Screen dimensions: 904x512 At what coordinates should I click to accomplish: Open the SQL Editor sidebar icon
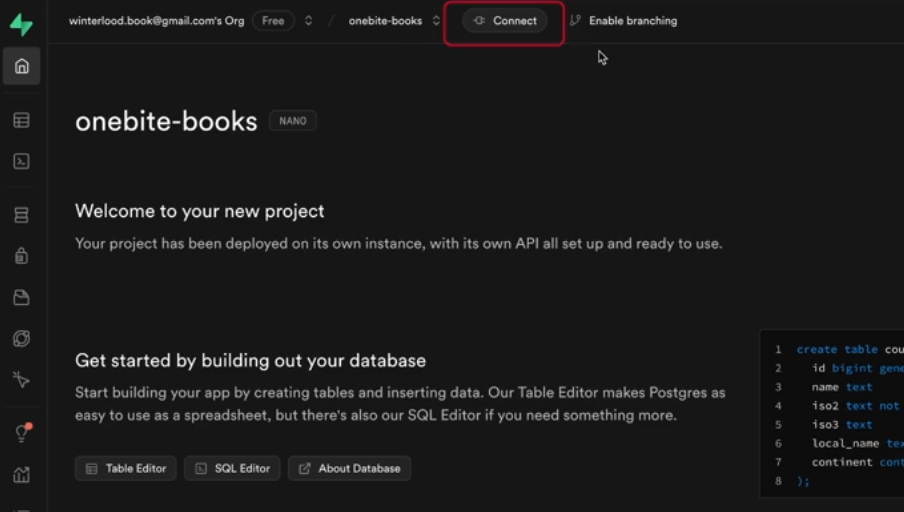[x=21, y=161]
